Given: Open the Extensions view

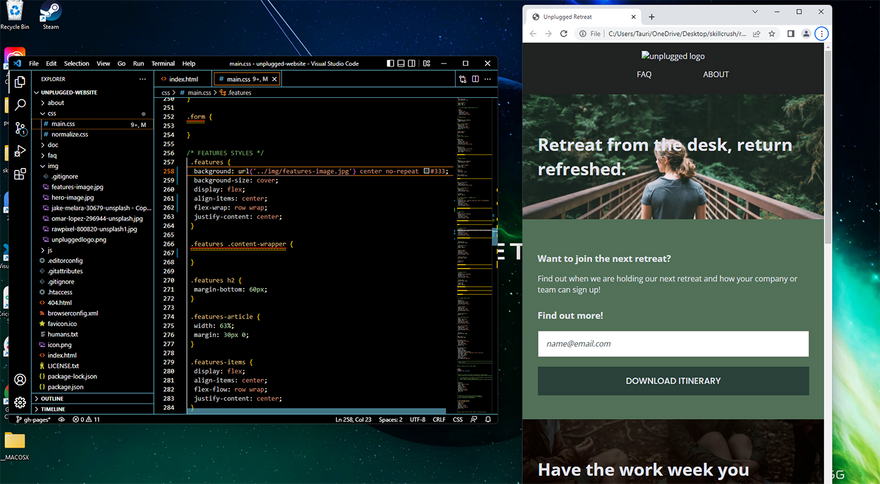Looking at the screenshot, I should point(20,175).
